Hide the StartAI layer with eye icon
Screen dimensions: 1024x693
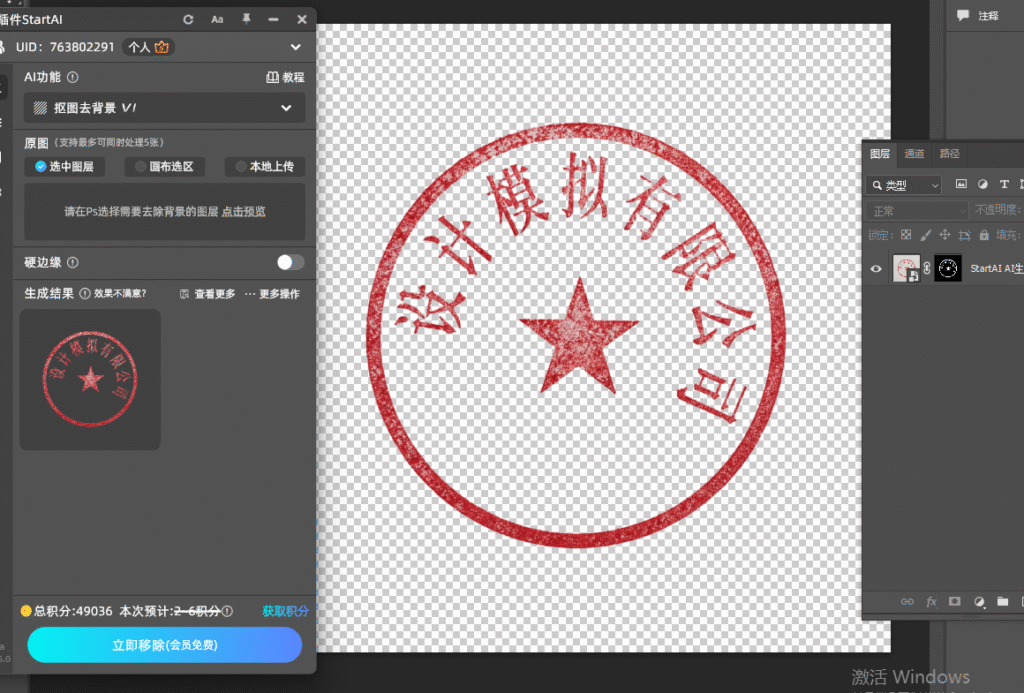(x=876, y=268)
